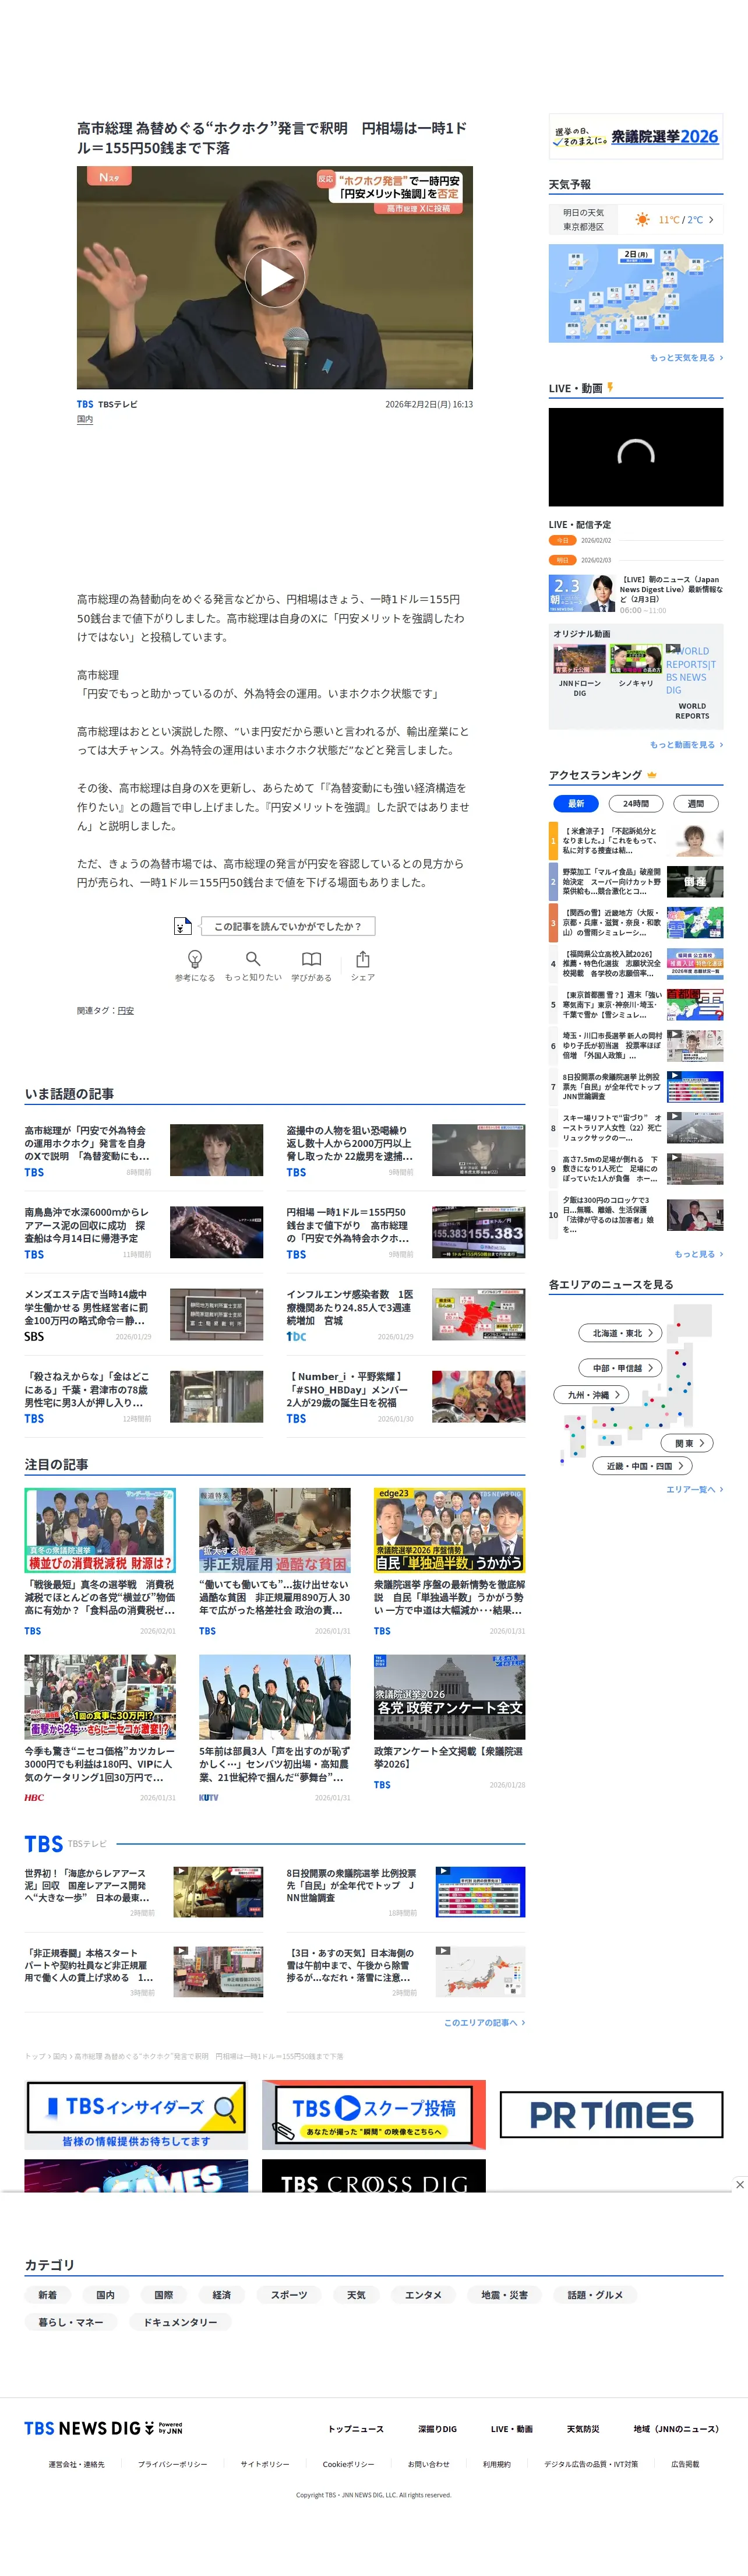Open the 円安 related tag
Viewport: 748px width, 2576px height.
[x=126, y=1011]
